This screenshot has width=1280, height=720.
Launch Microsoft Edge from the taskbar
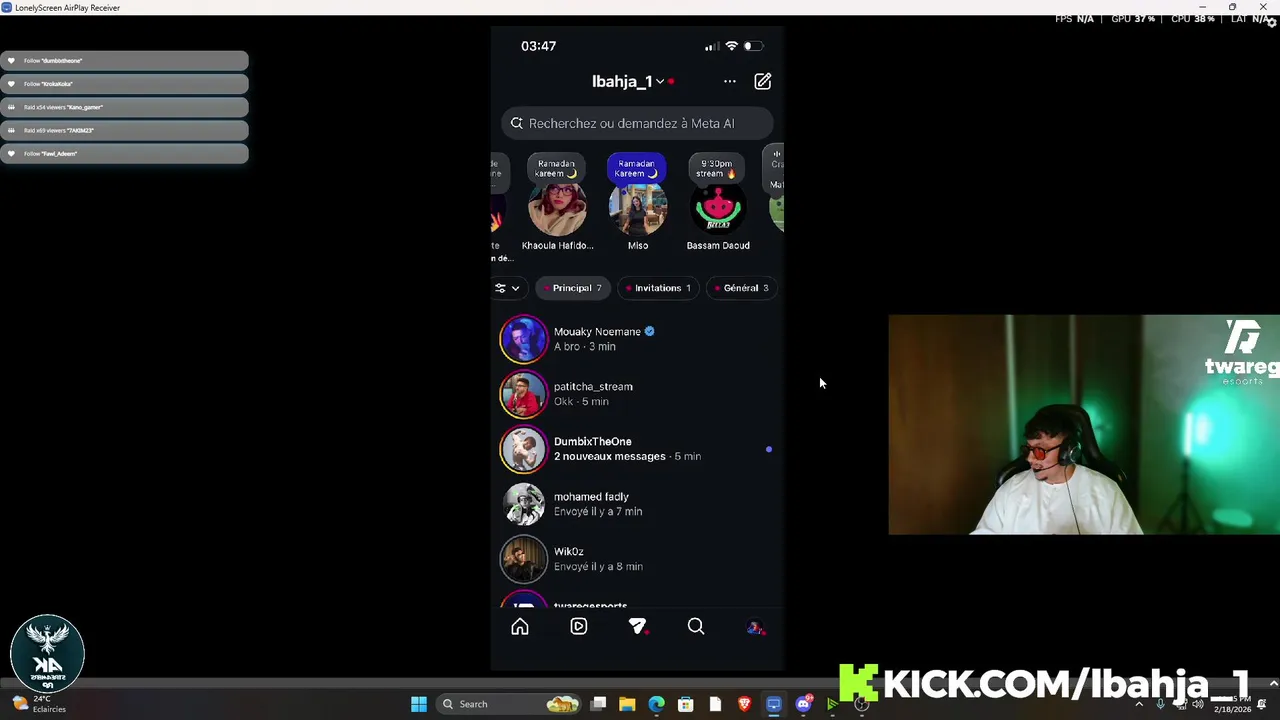click(656, 704)
